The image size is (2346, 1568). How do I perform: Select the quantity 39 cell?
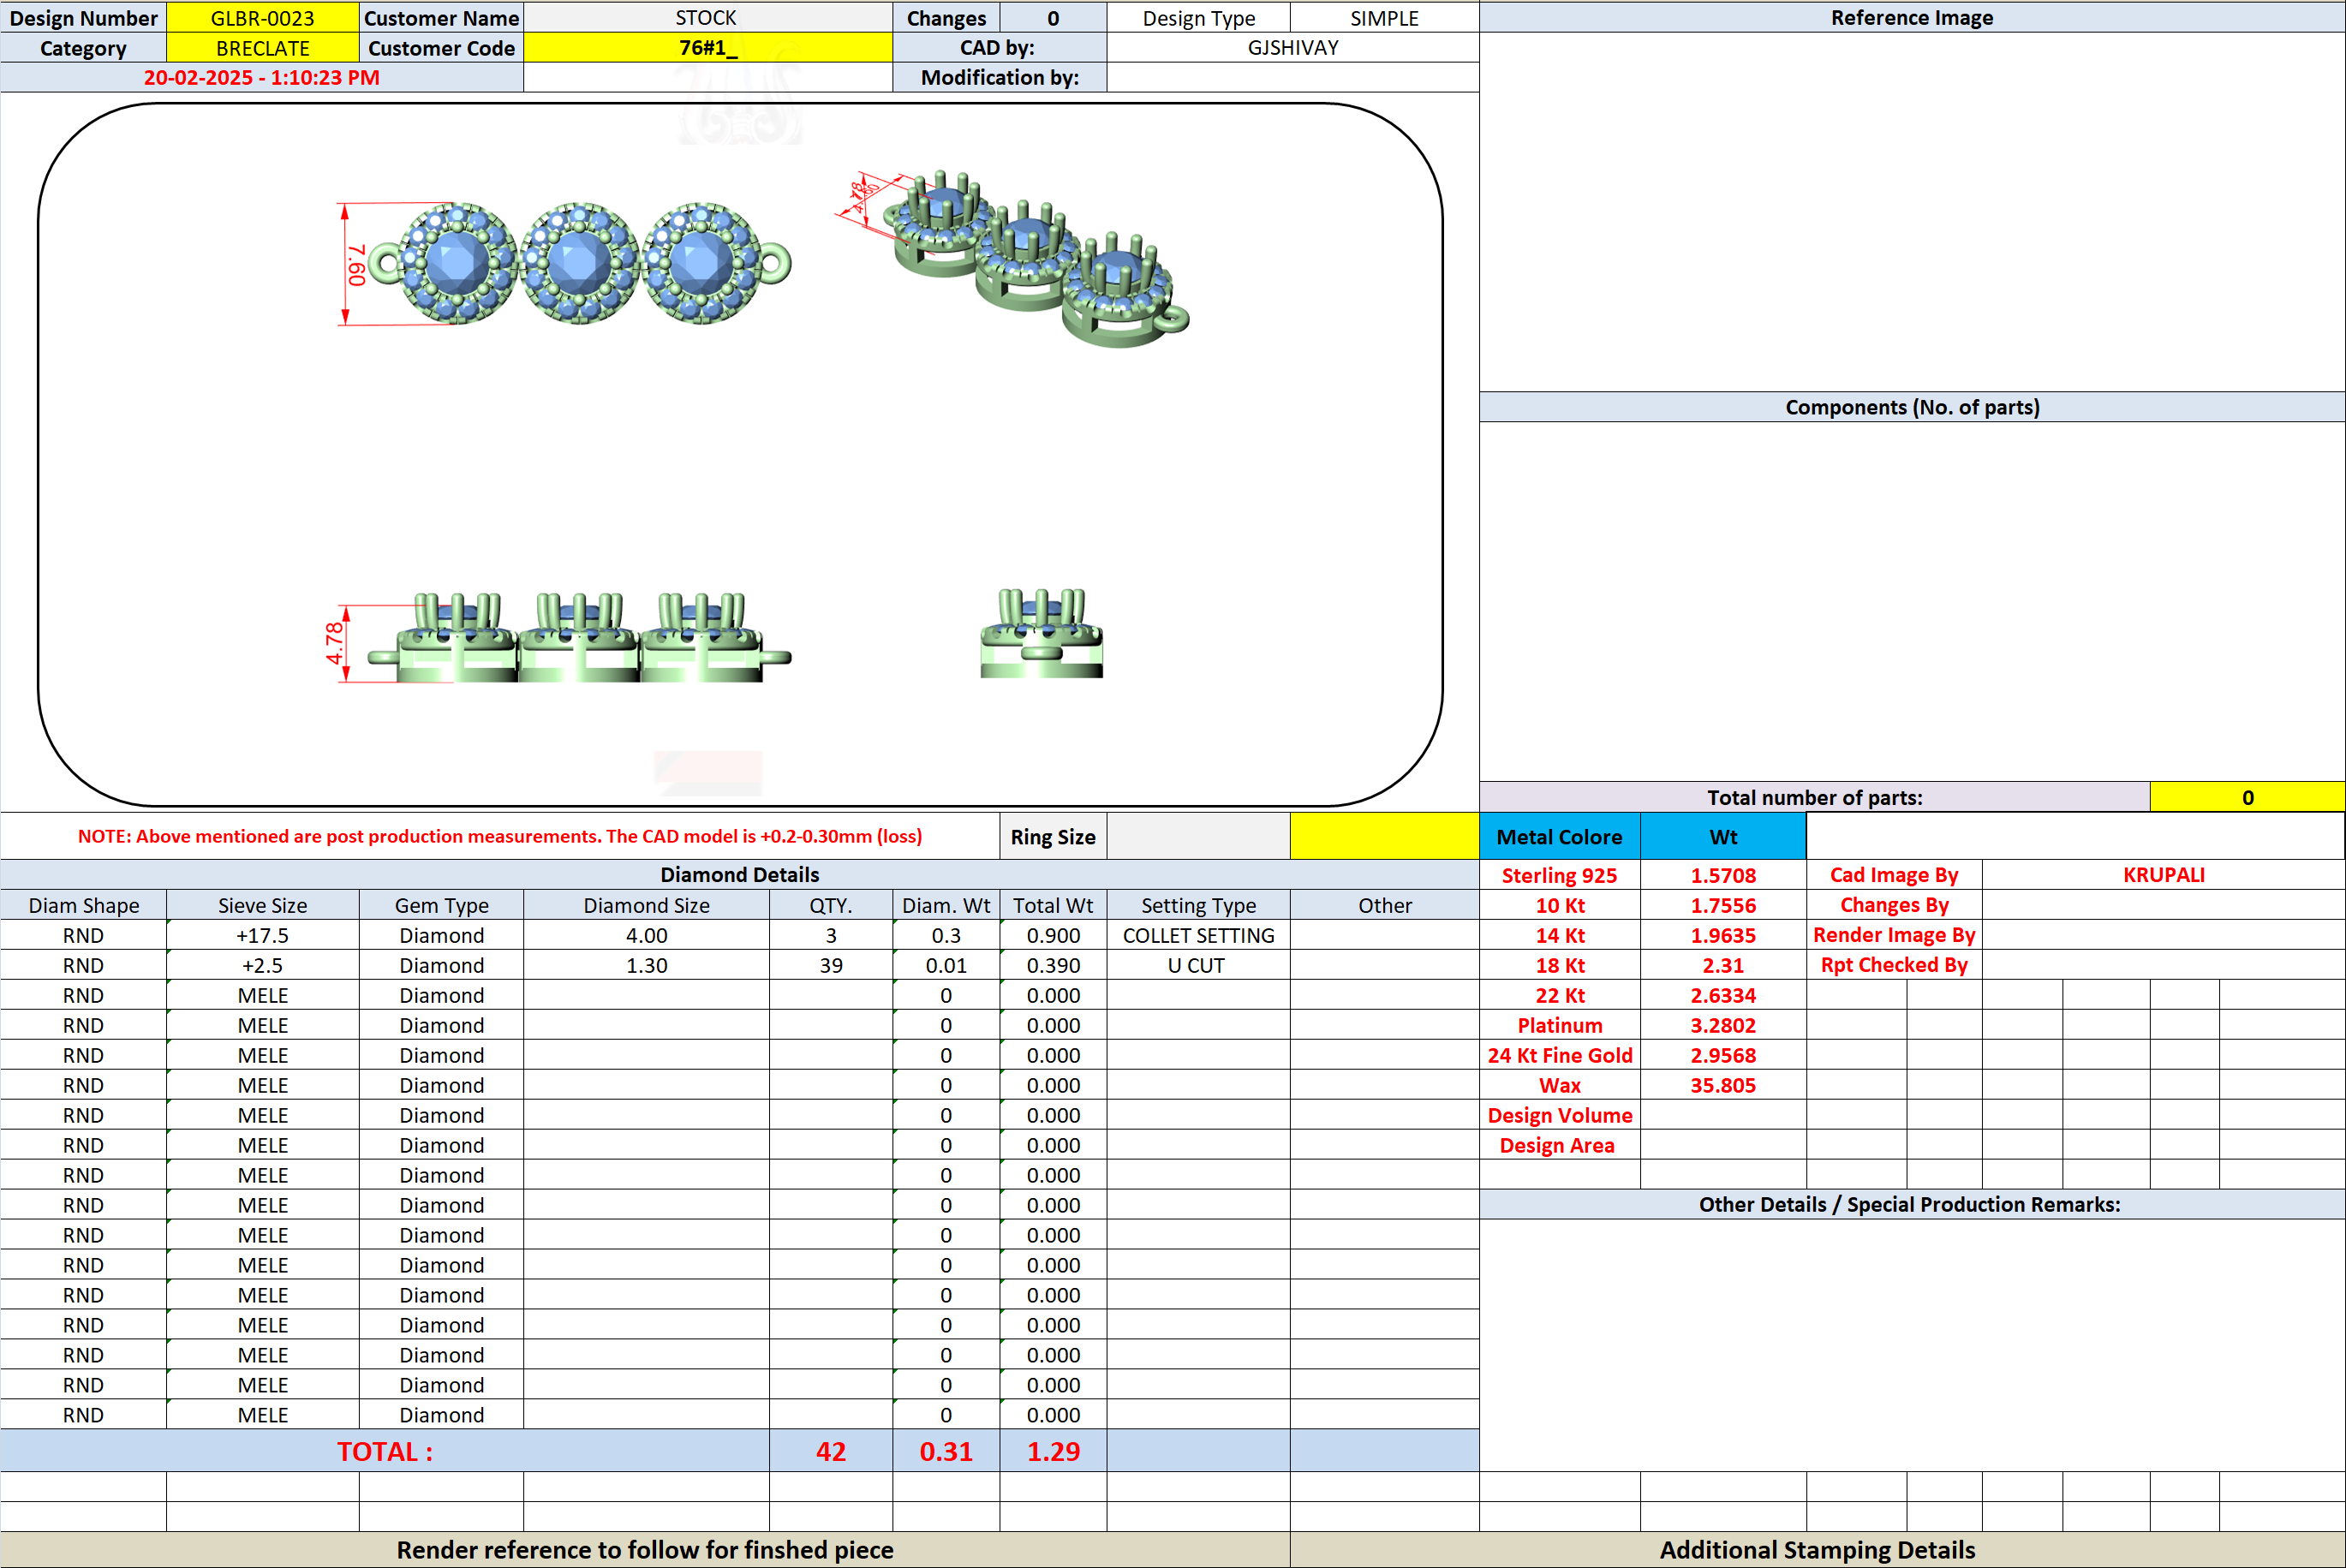click(831, 965)
